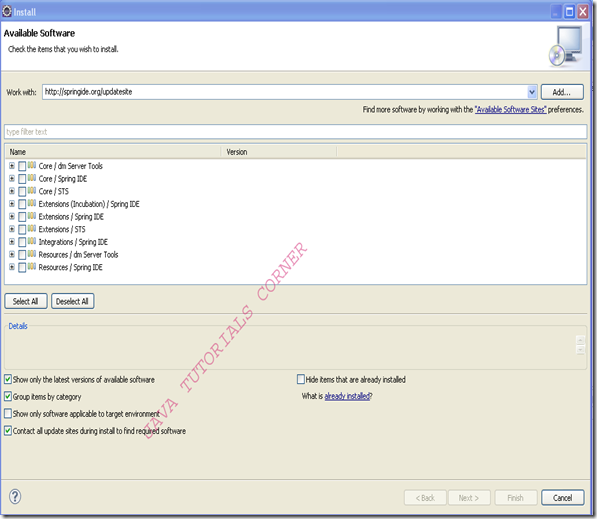Check the Core / Spring IDE checkbox

22,179
